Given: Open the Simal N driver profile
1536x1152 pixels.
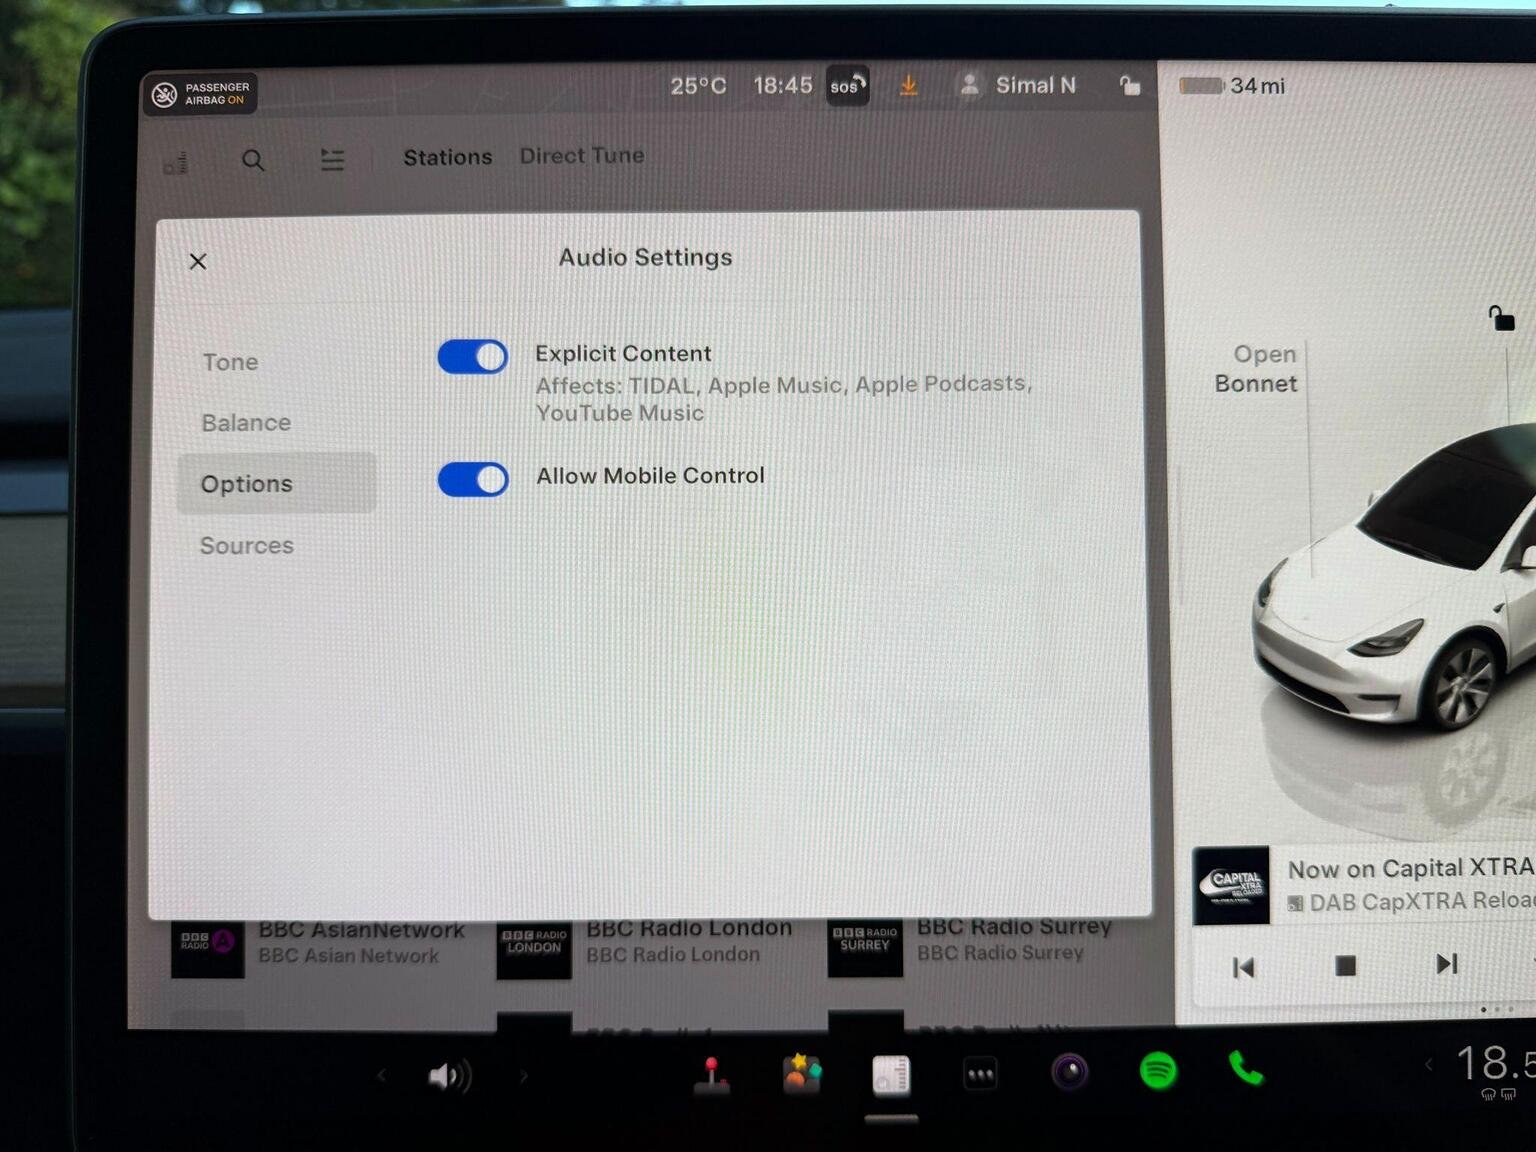Looking at the screenshot, I should click(x=1018, y=86).
